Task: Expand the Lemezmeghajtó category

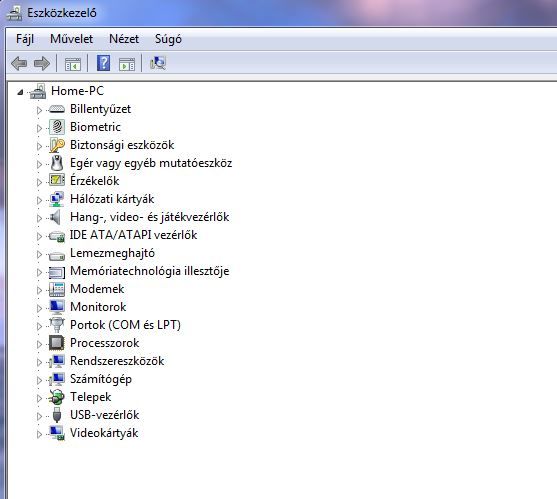Action: coord(39,254)
